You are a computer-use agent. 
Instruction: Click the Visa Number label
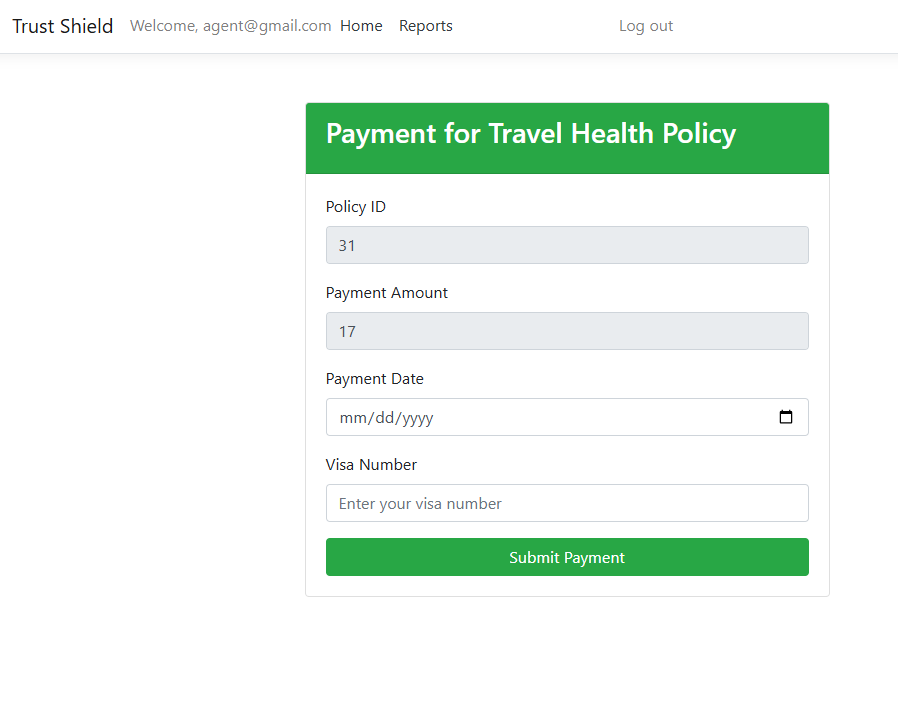click(371, 465)
